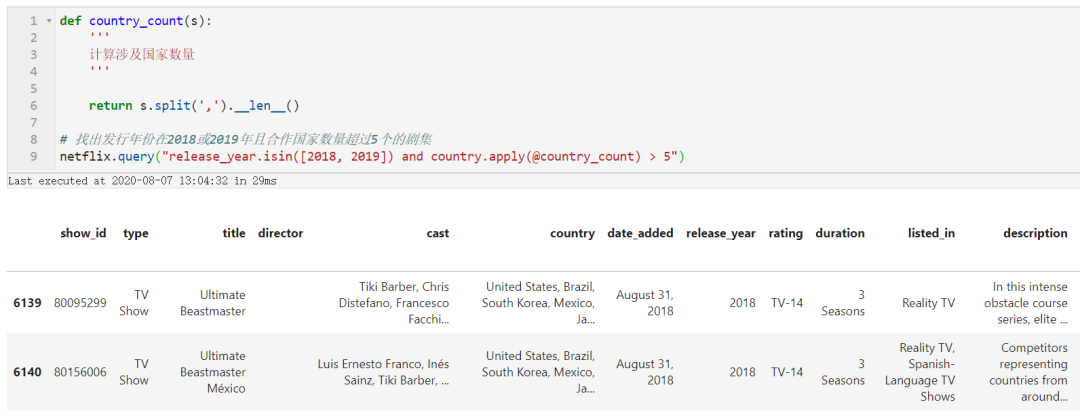This screenshot has height=419, width=1080.
Task: Select row index 6139
Action: (x=28, y=303)
